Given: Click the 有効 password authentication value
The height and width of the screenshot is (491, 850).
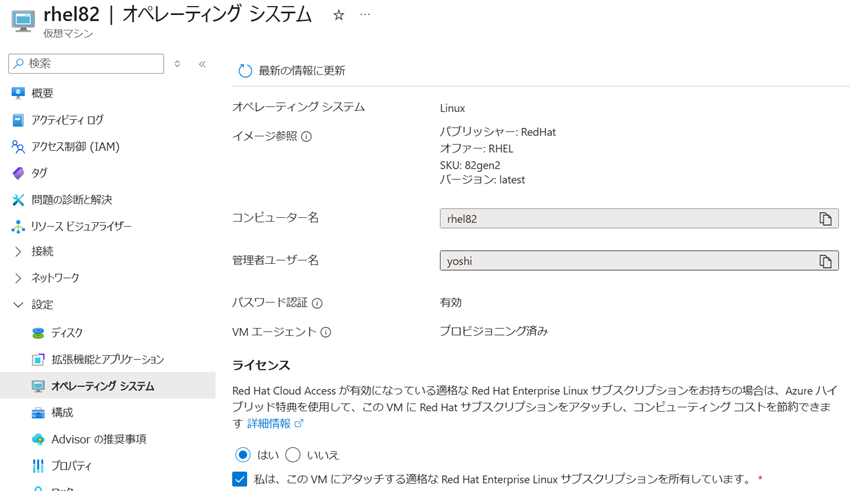Looking at the screenshot, I should [450, 302].
